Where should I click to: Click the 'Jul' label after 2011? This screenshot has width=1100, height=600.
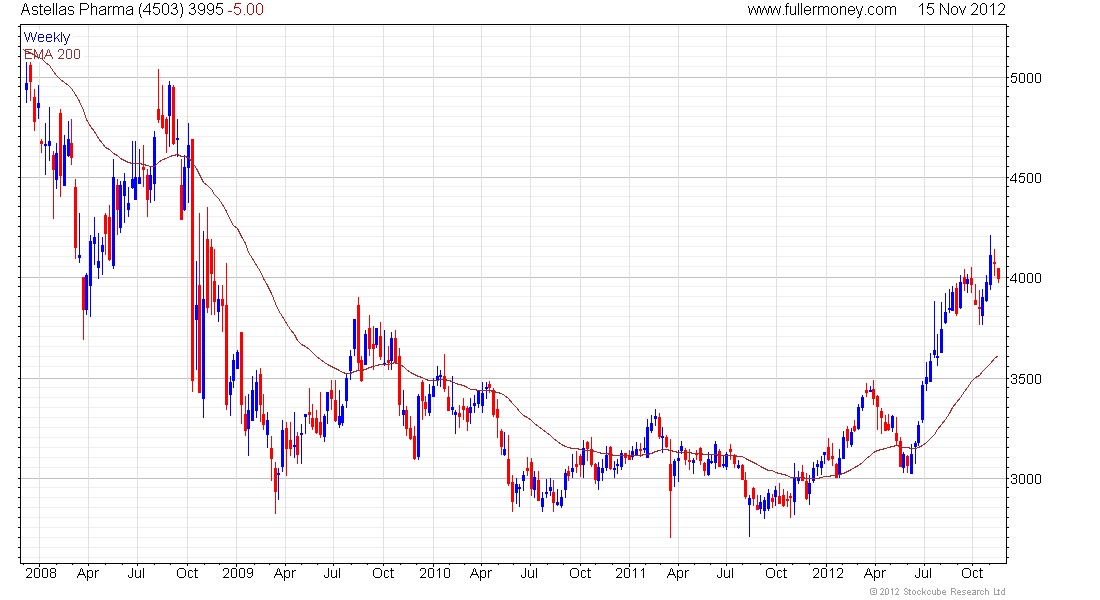[725, 573]
